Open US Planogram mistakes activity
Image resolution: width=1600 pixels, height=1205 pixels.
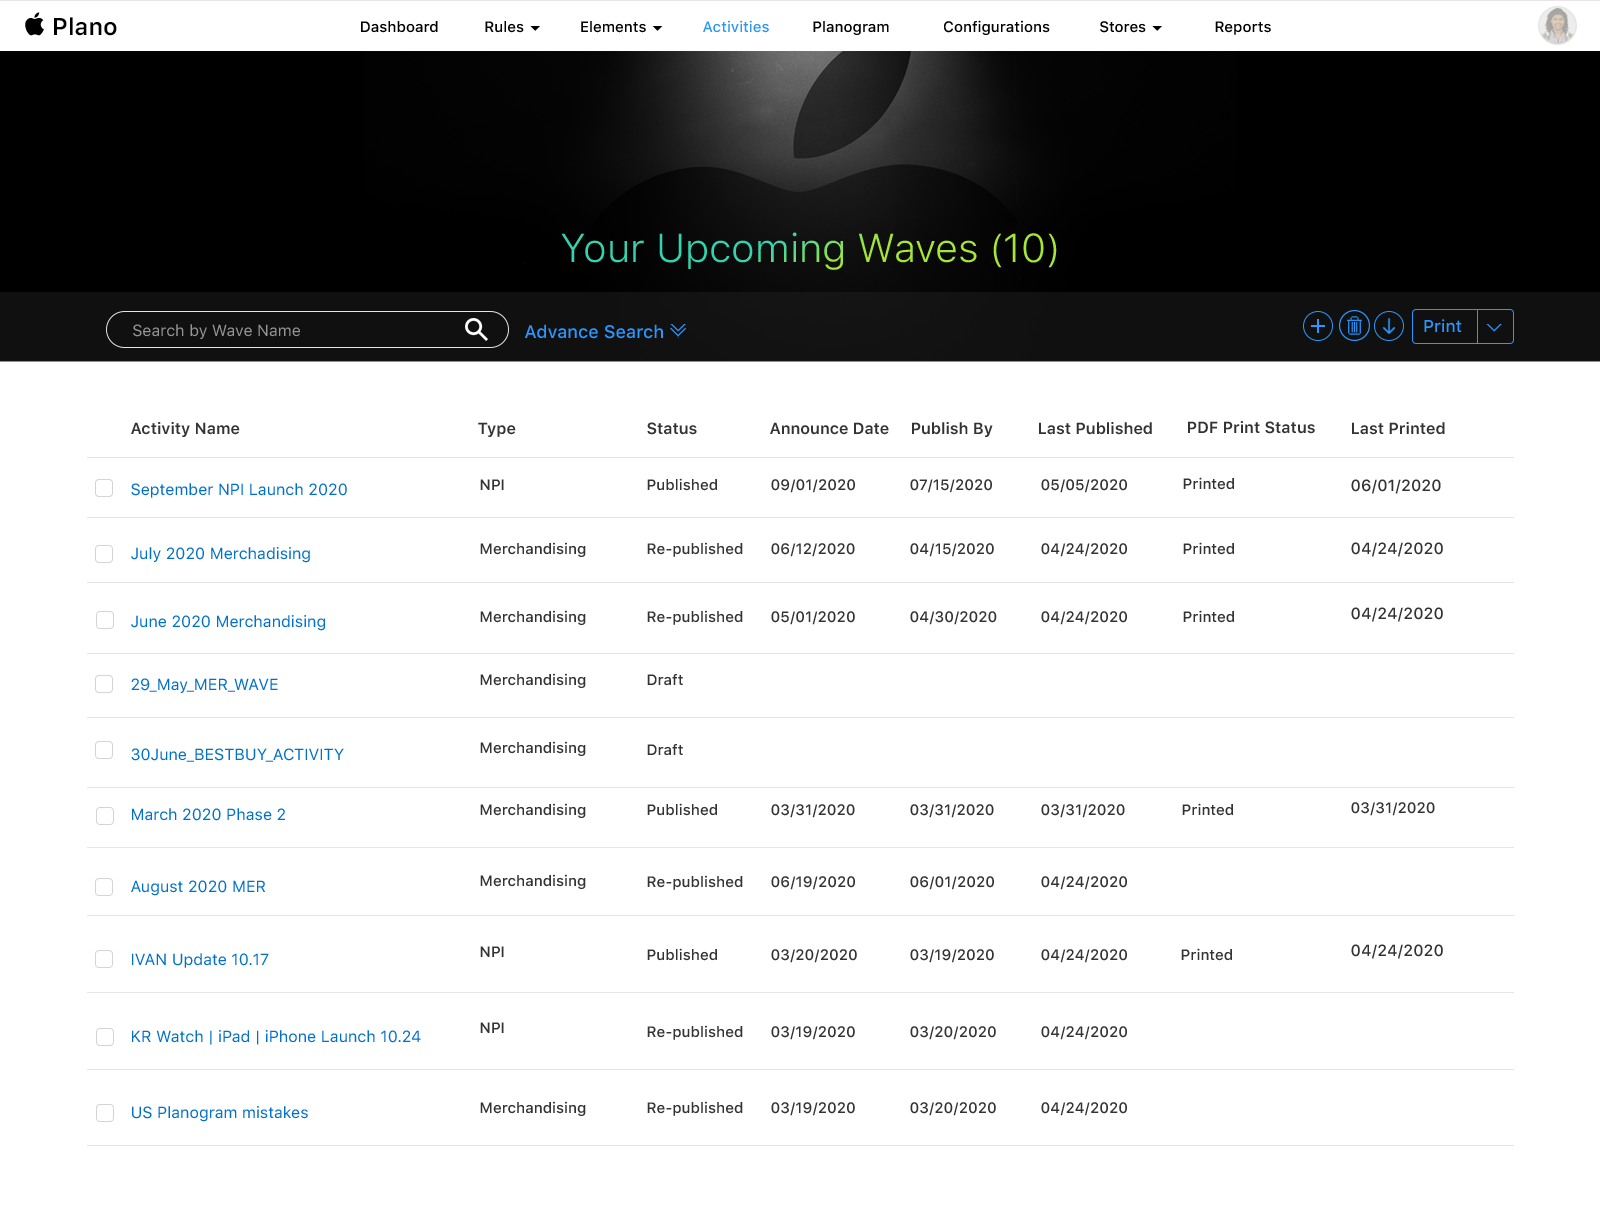click(219, 1112)
